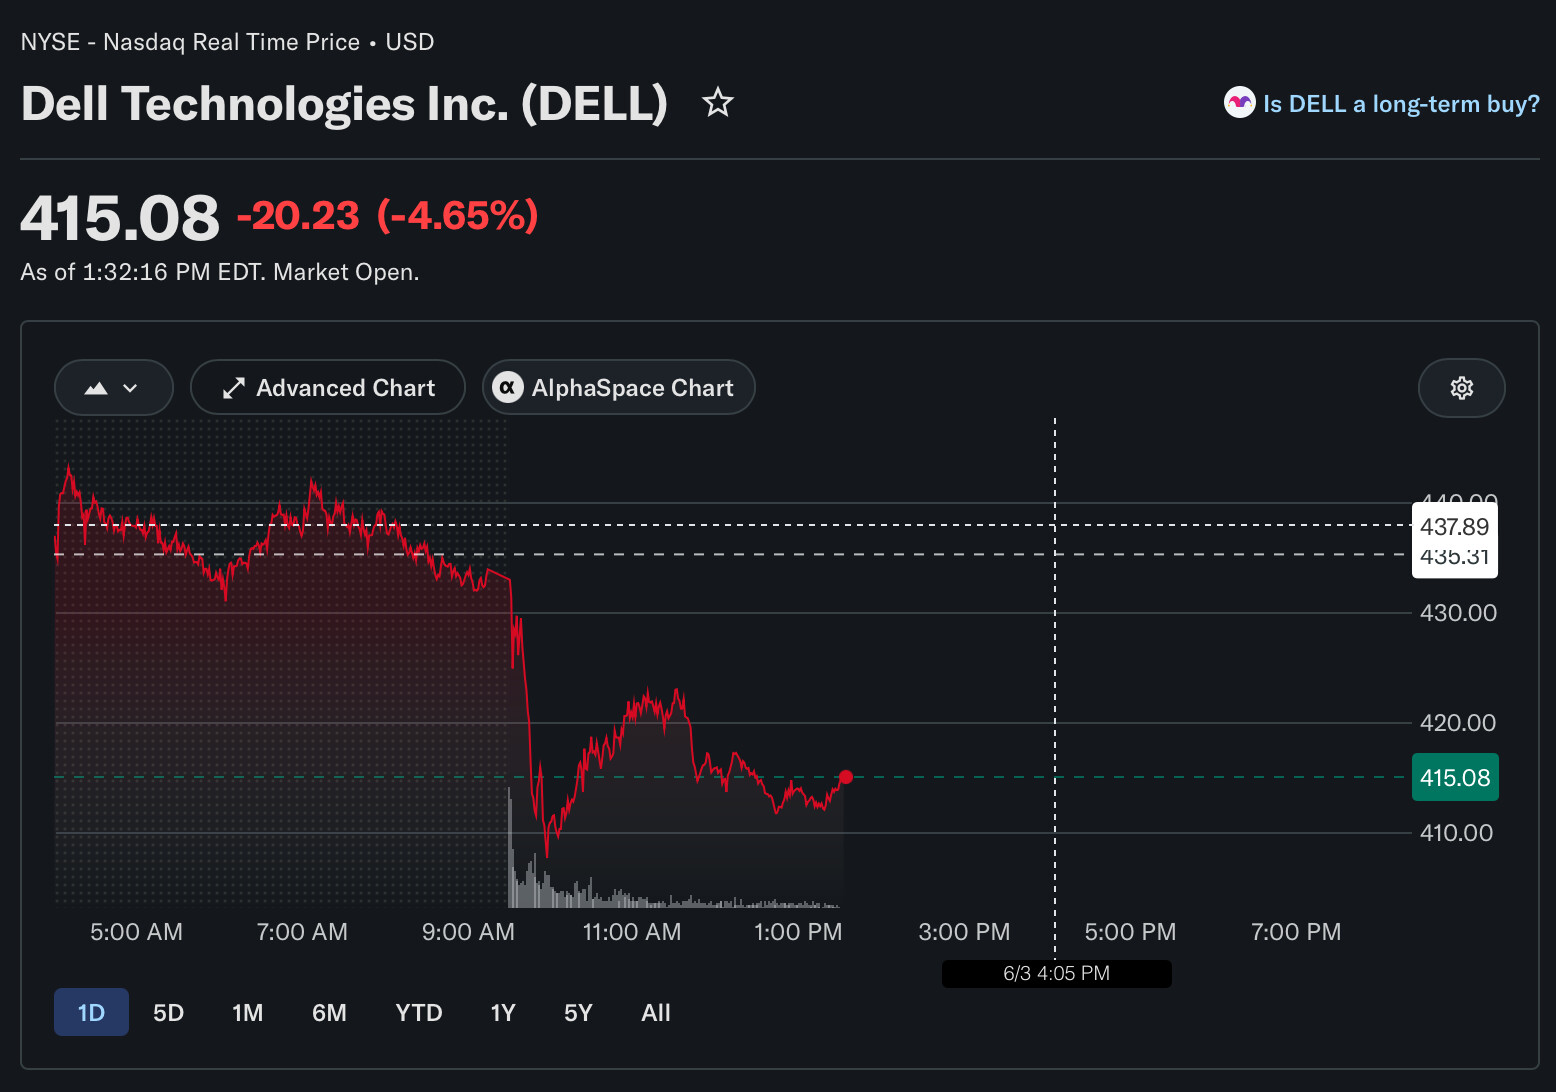The width and height of the screenshot is (1556, 1092).
Task: Add DELL to watchlist with star icon
Action: pos(718,102)
